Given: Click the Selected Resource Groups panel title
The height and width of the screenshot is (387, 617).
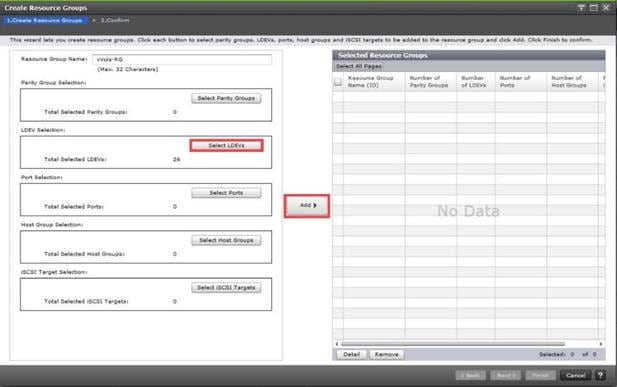Looking at the screenshot, I should tap(382, 56).
